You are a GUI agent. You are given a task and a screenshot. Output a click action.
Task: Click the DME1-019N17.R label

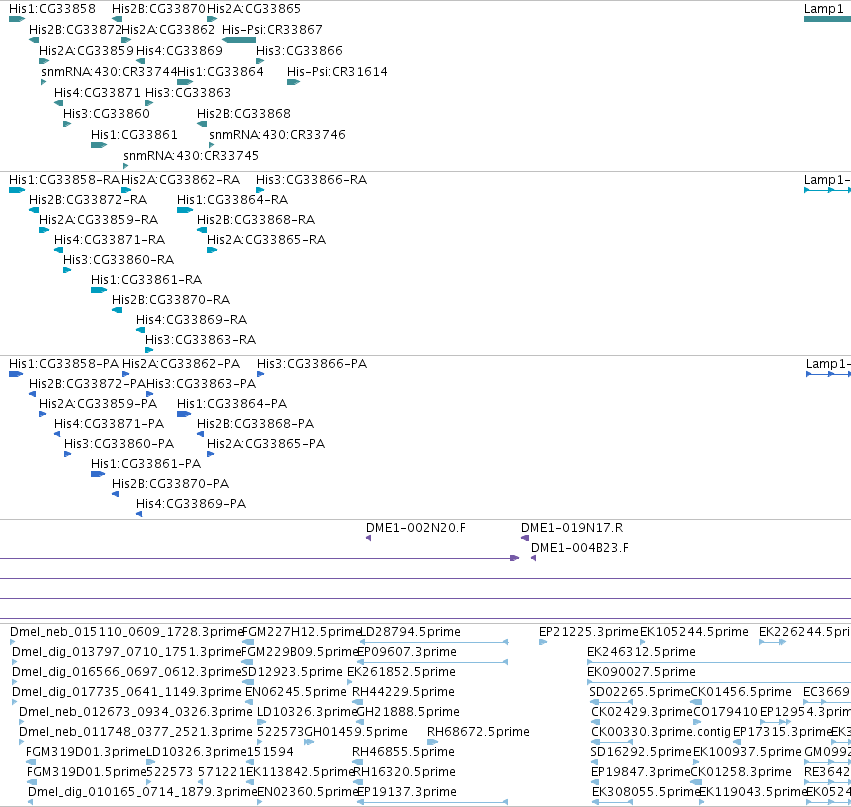point(572,528)
